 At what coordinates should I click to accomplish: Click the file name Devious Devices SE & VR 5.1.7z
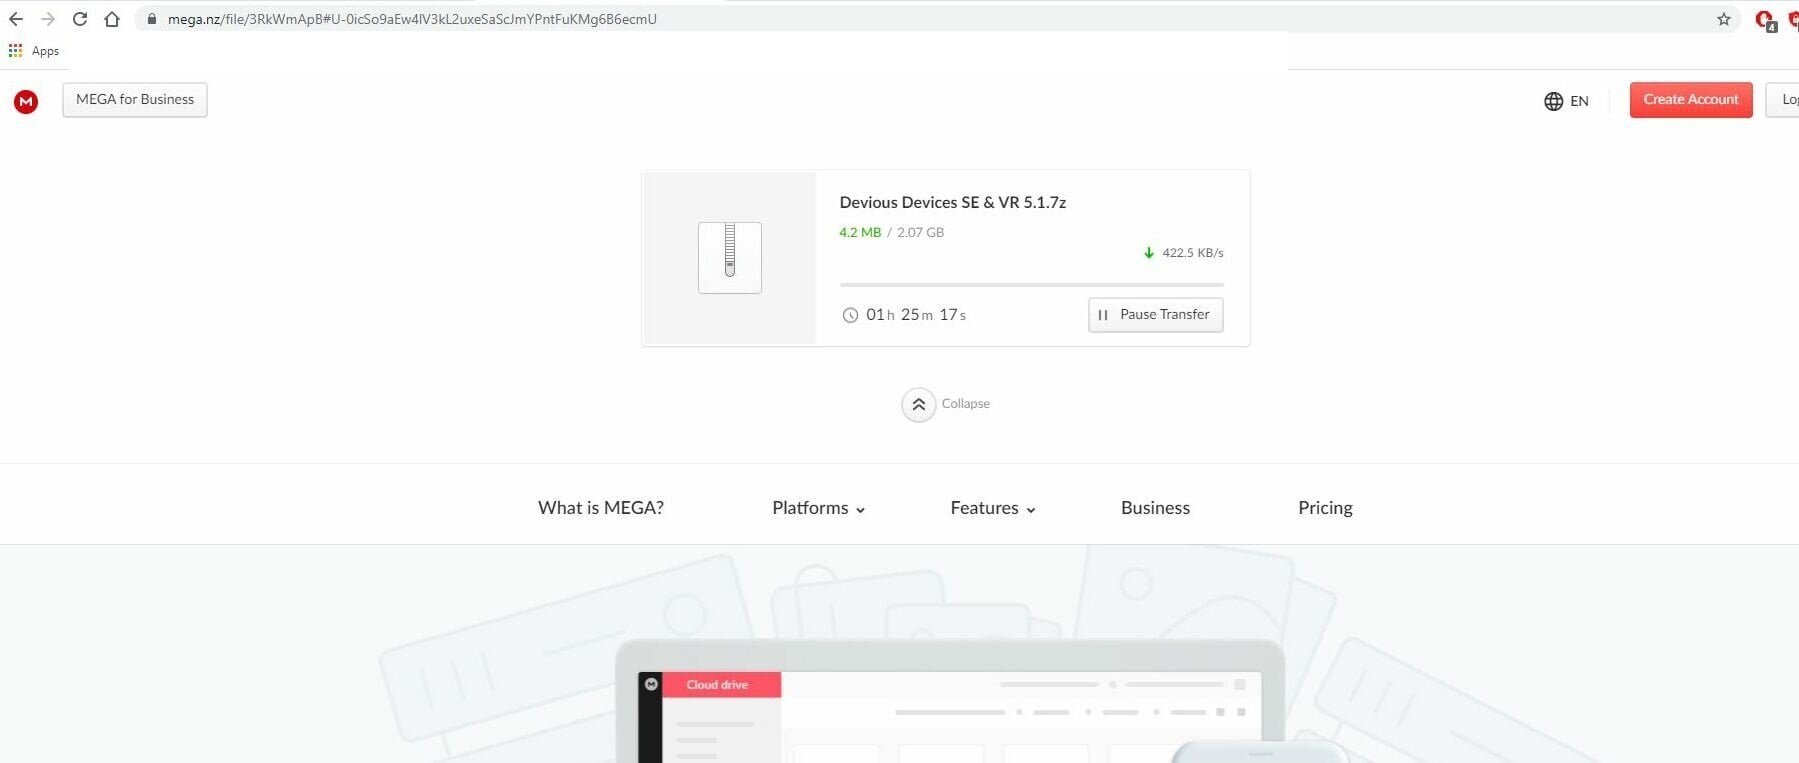coord(952,202)
